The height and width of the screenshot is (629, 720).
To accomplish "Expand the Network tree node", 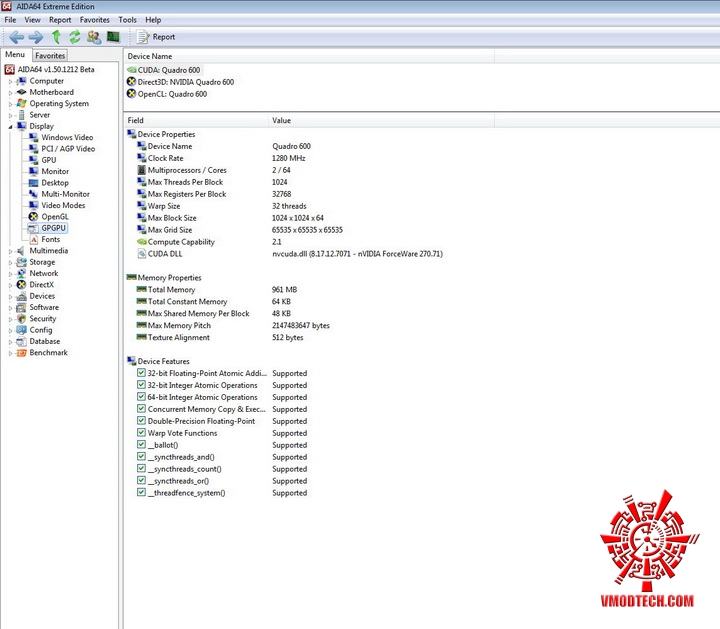I will coord(11,274).
